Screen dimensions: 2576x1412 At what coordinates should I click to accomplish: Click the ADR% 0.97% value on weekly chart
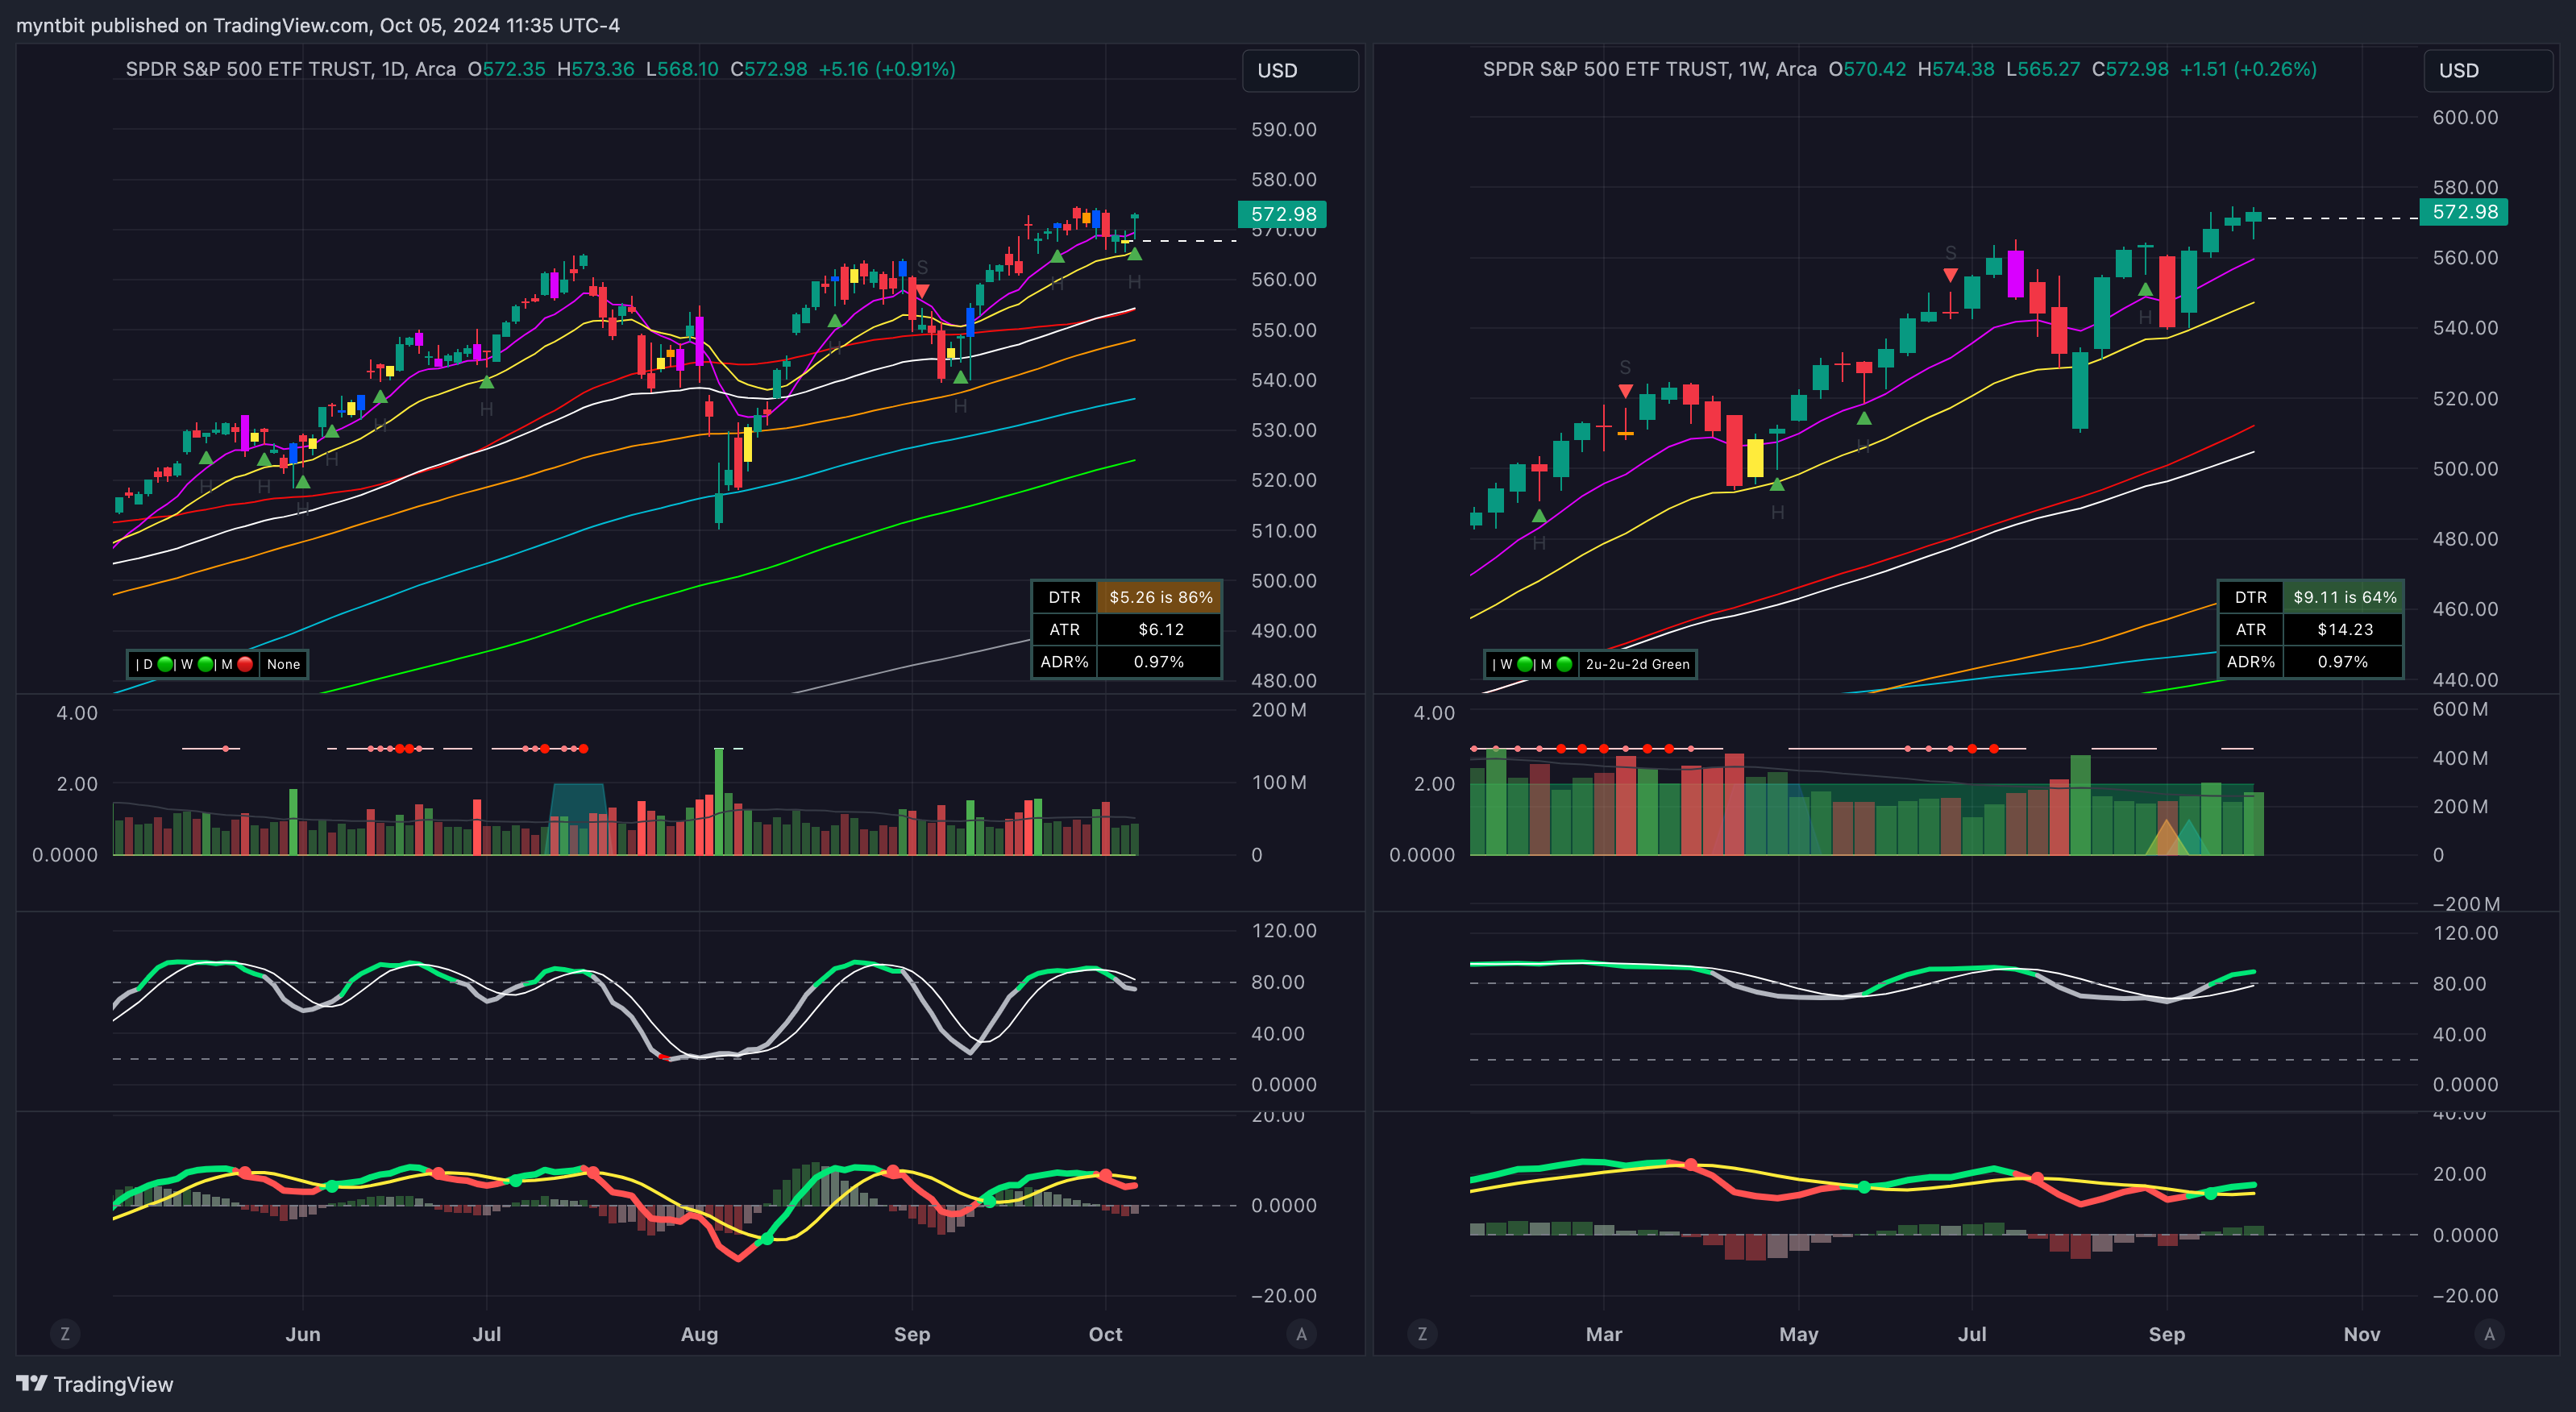coord(2343,662)
